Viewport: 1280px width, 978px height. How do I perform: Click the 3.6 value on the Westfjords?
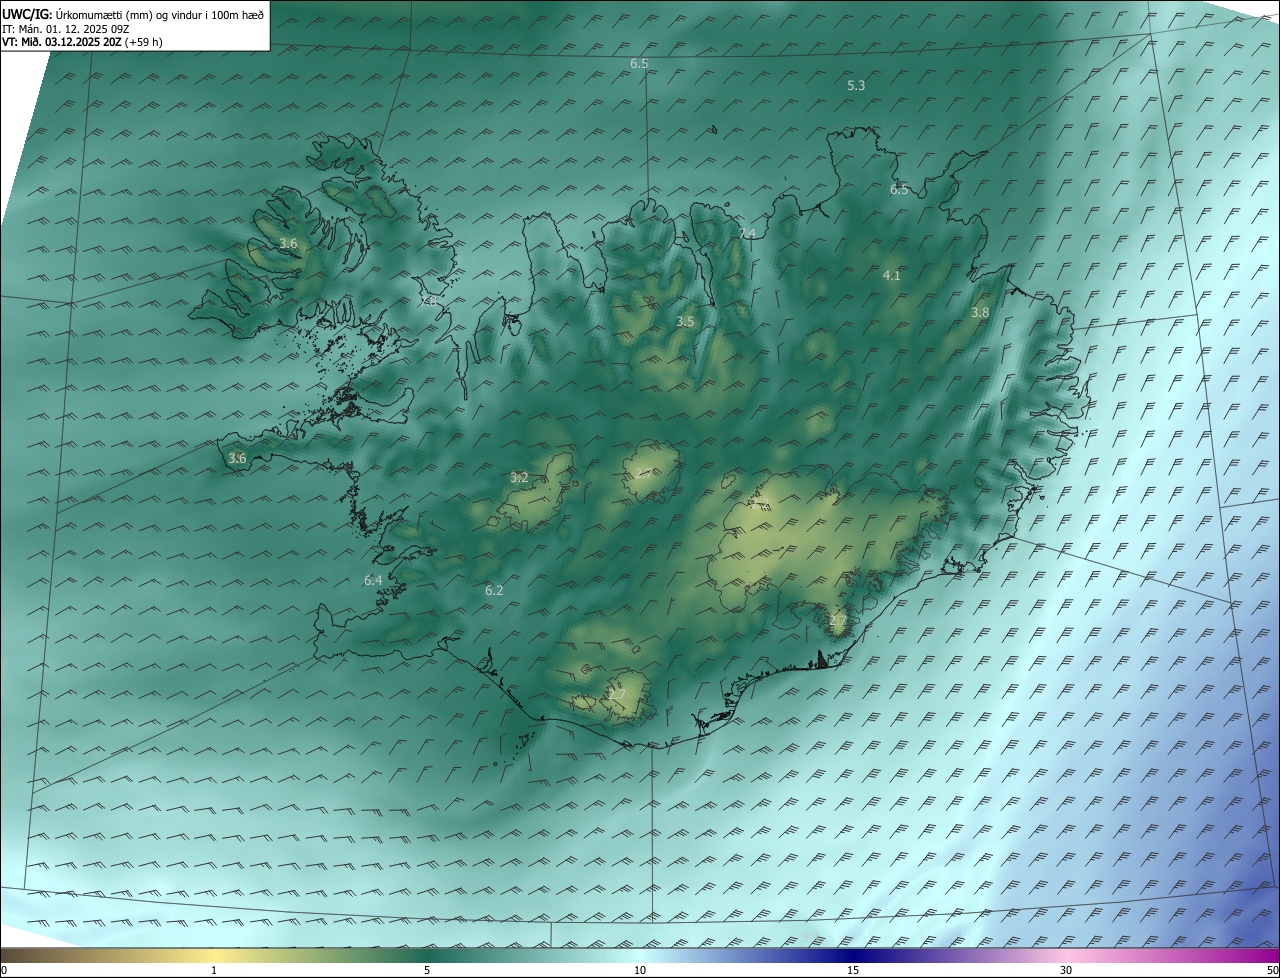(288, 244)
